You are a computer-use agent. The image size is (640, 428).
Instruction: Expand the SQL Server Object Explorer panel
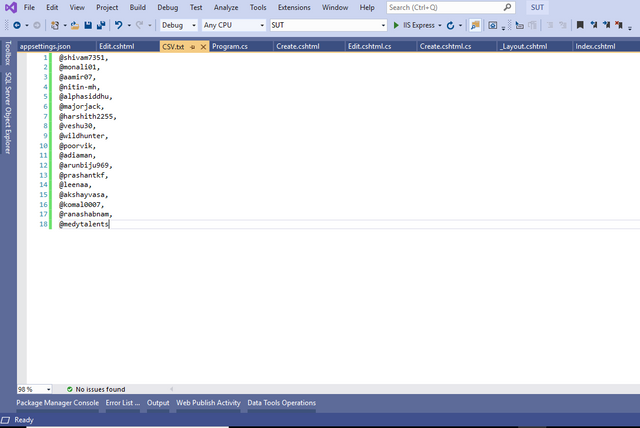pyautogui.click(x=8, y=113)
